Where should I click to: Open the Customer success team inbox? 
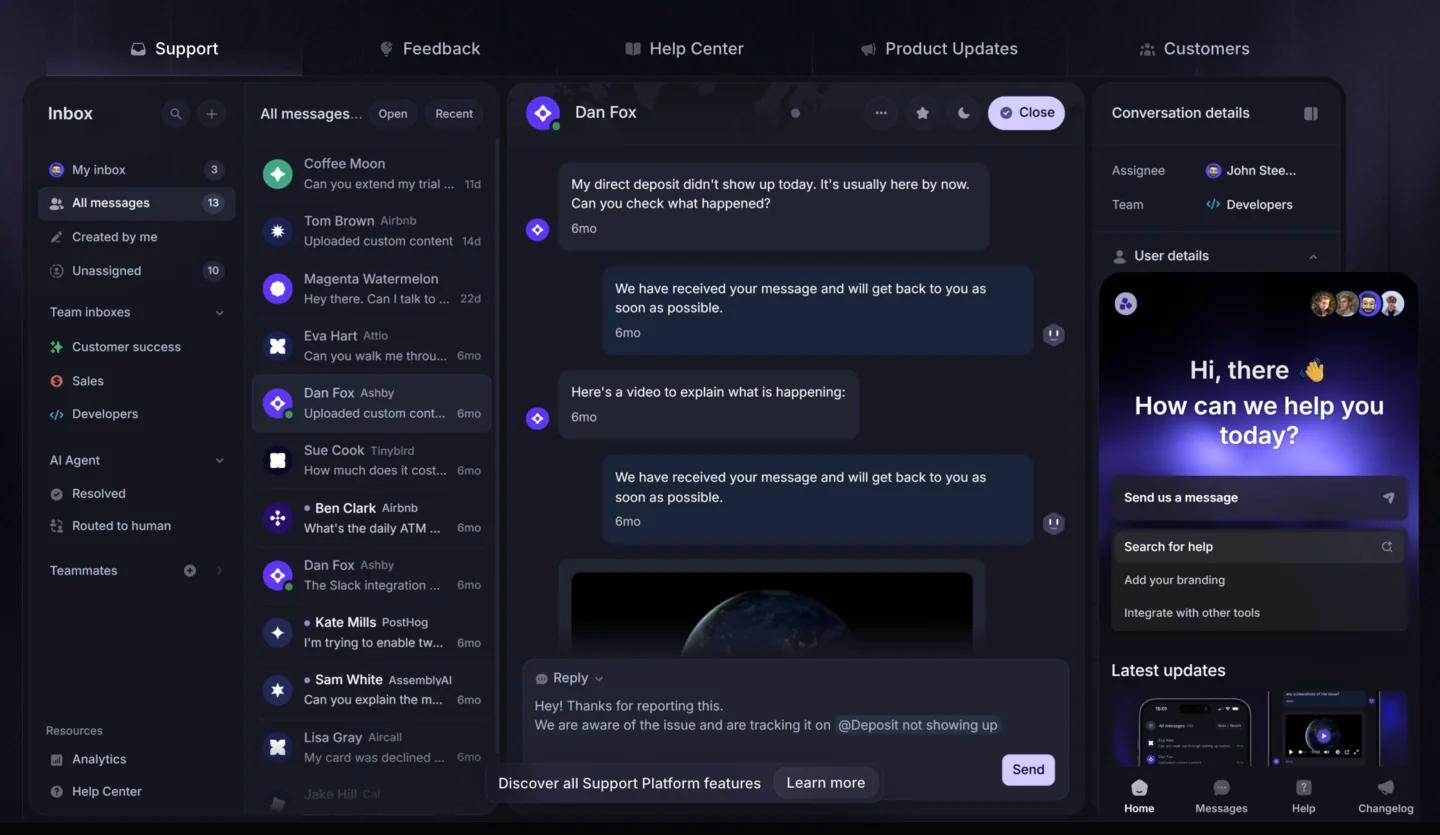[x=137, y=347]
